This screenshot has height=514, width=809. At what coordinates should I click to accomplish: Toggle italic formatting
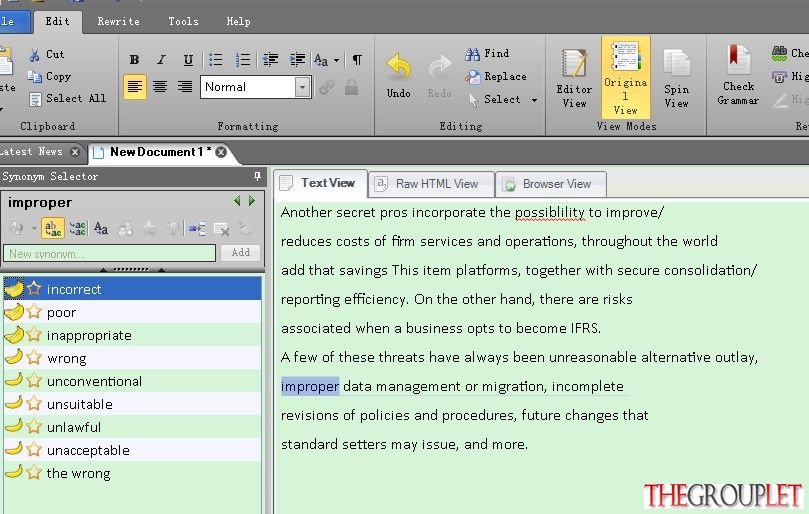161,60
